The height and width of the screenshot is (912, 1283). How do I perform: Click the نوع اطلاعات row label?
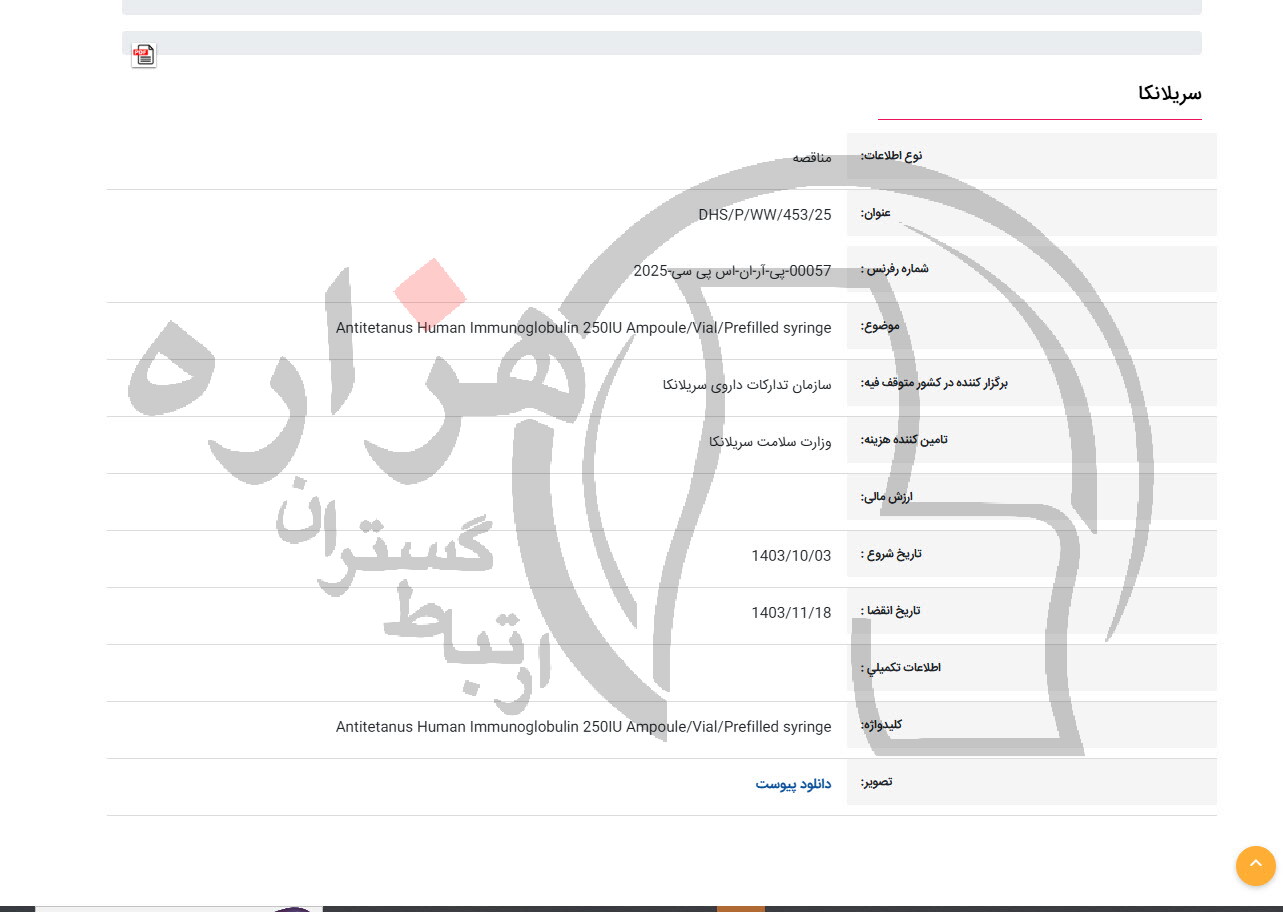click(890, 155)
